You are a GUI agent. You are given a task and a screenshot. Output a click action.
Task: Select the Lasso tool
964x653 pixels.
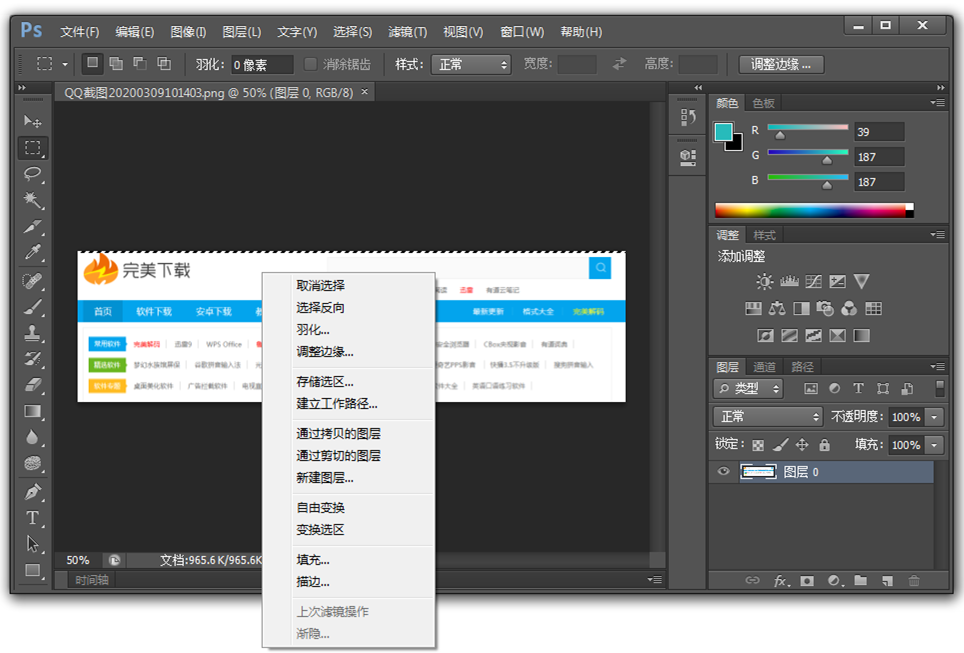[33, 174]
